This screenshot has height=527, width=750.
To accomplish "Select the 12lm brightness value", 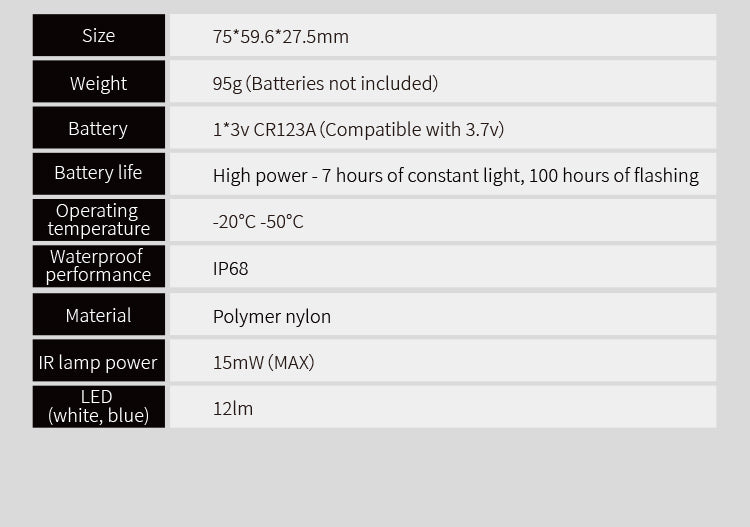I will (x=233, y=409).
